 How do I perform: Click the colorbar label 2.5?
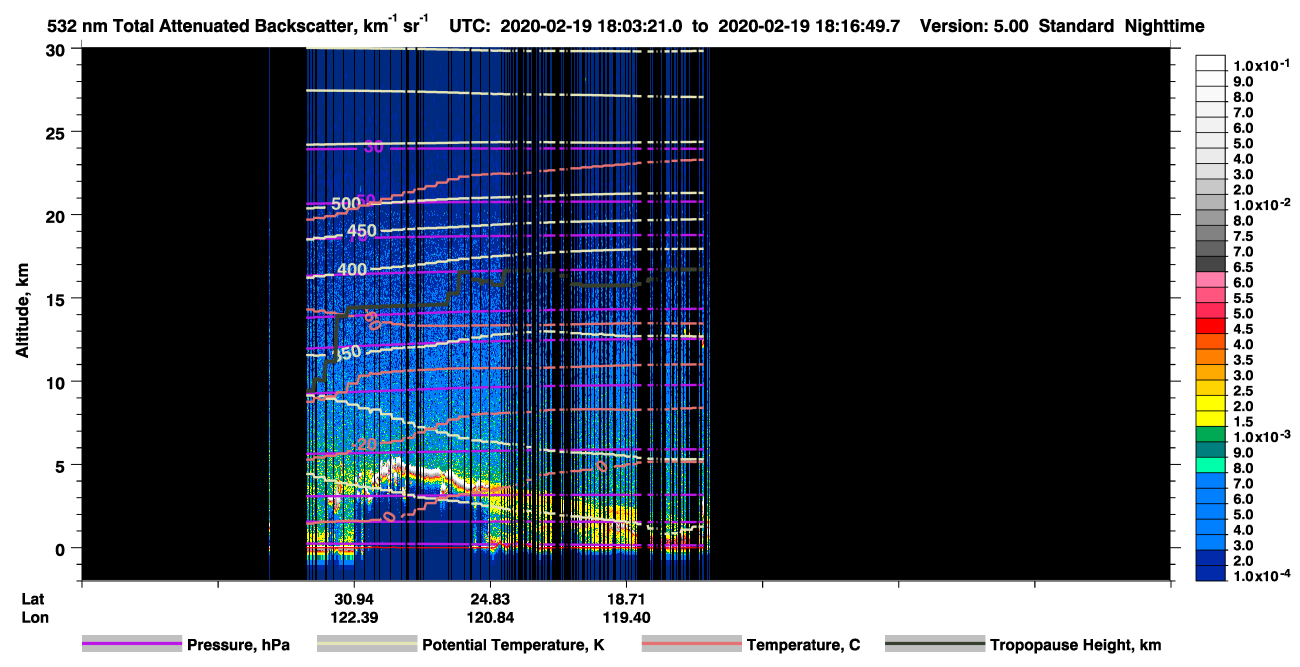point(1242,391)
